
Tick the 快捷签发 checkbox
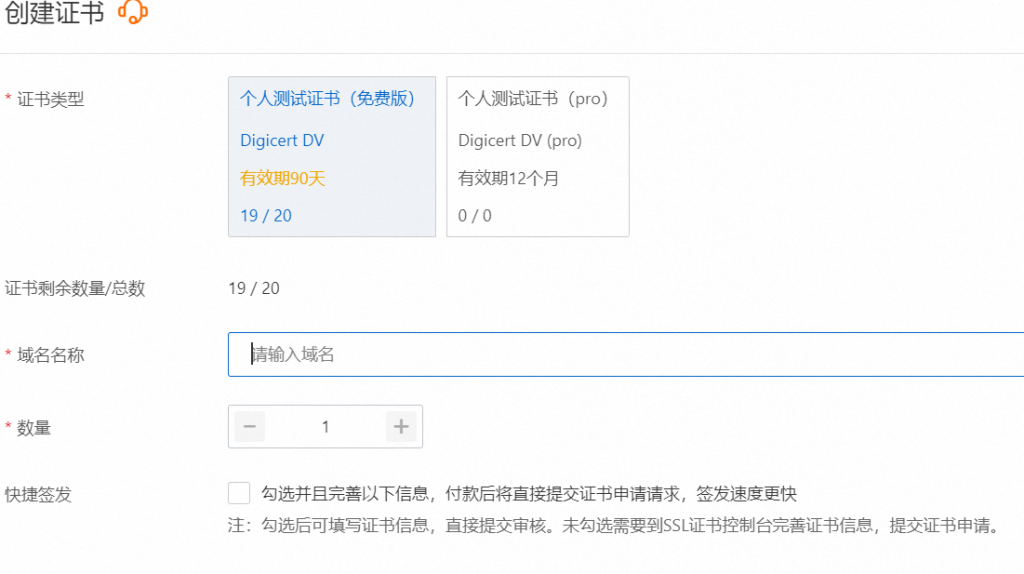point(239,493)
